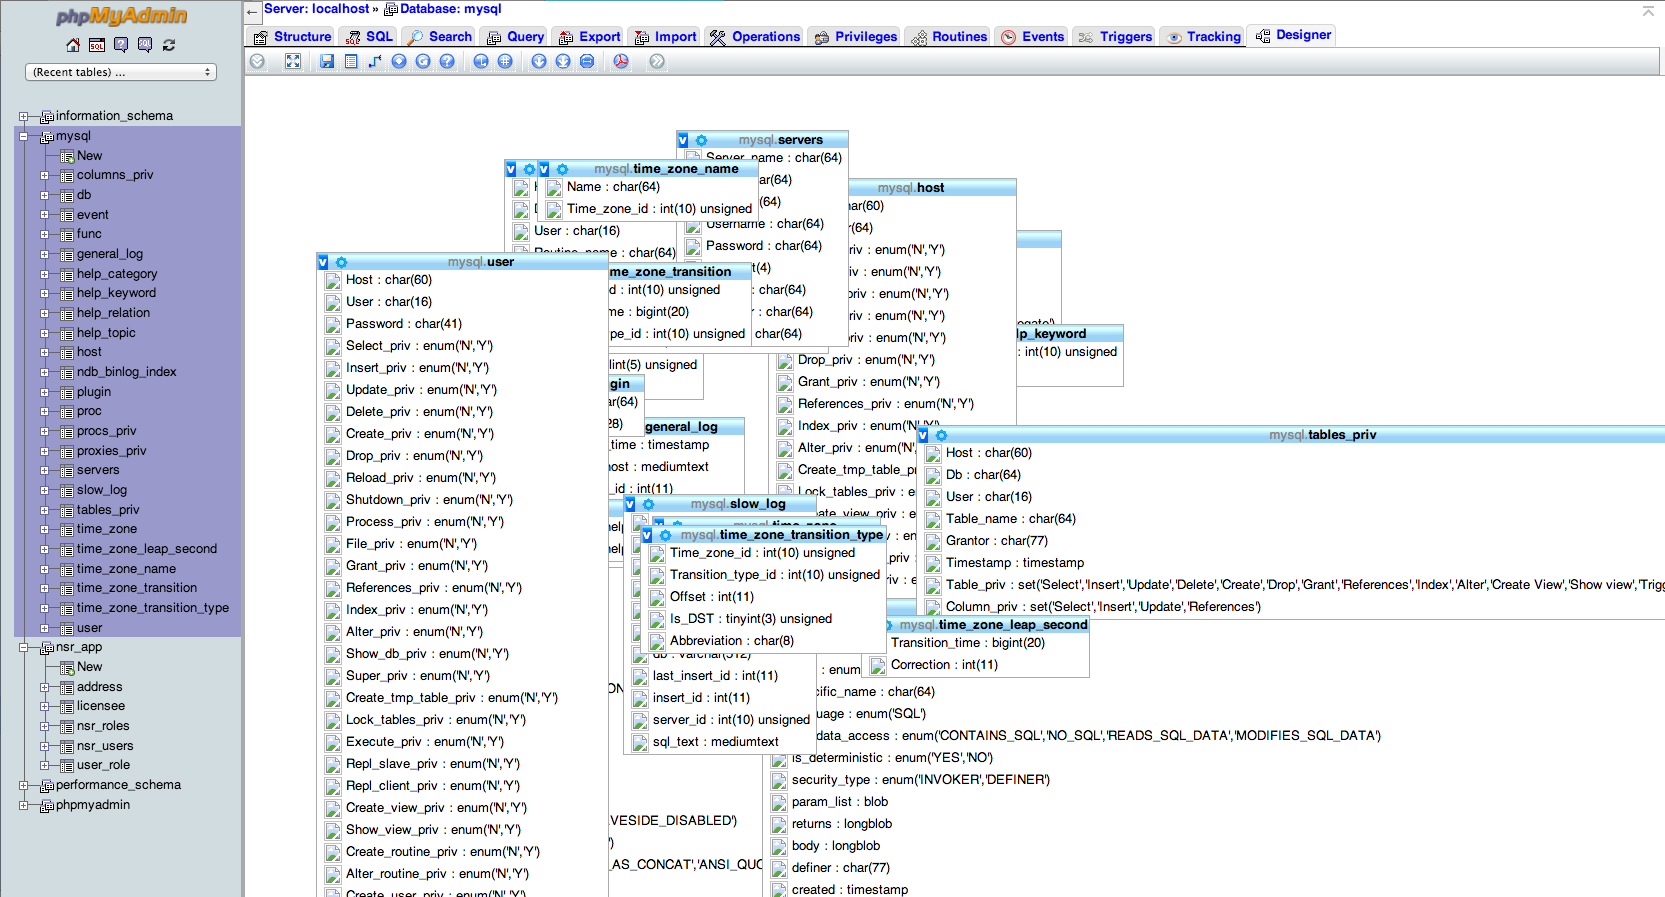Show/hide the designer left menu icon
Image resolution: width=1665 pixels, height=897 pixels.
pyautogui.click(x=258, y=61)
